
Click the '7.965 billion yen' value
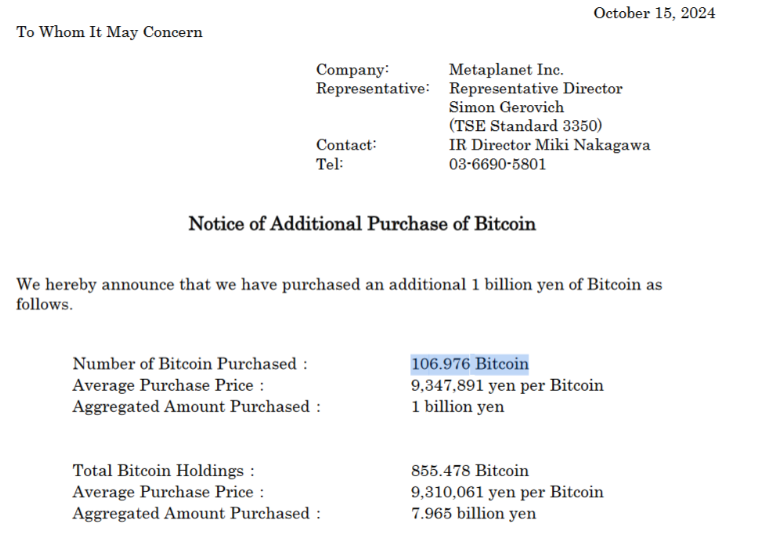[473, 513]
